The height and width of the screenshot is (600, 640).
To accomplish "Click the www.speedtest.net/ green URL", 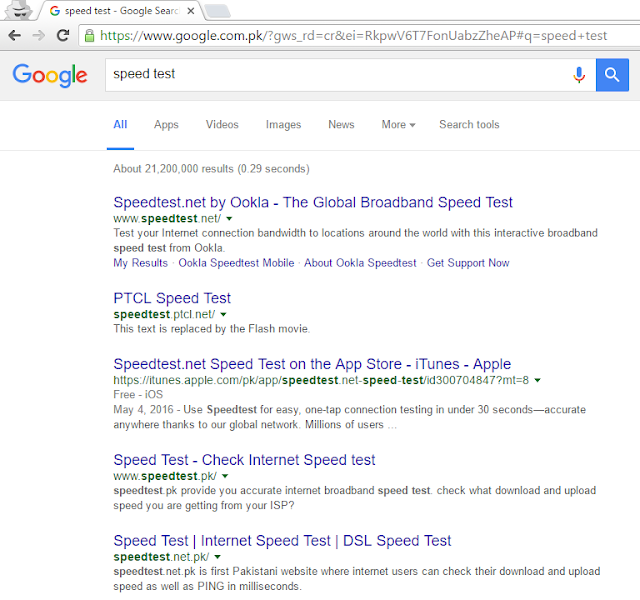I will pos(167,219).
